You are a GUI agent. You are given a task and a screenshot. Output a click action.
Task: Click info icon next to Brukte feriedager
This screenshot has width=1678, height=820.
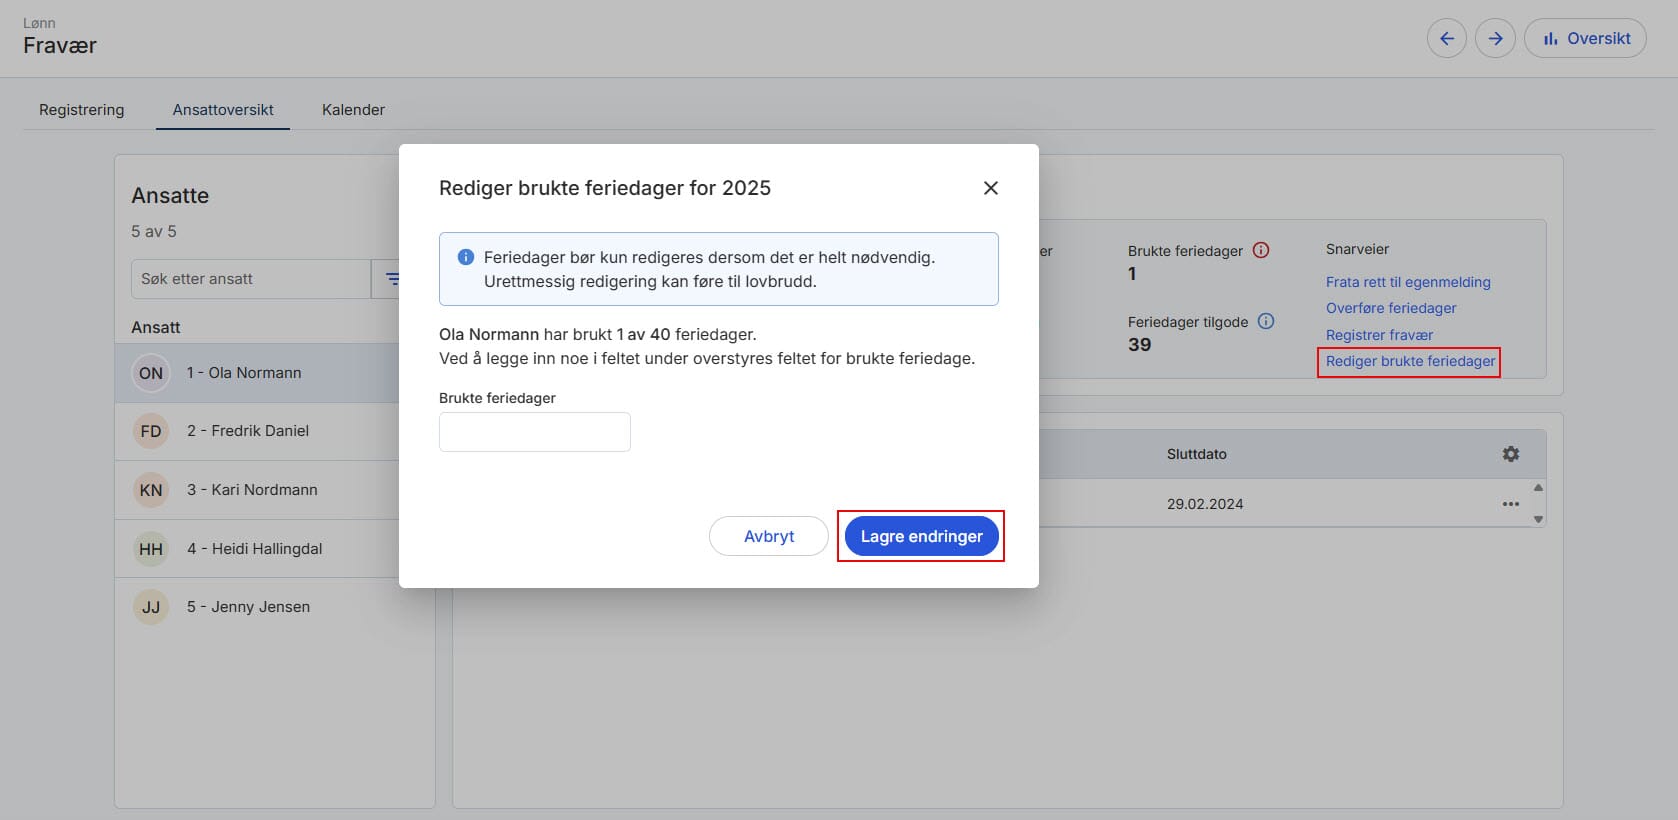(x=1261, y=251)
